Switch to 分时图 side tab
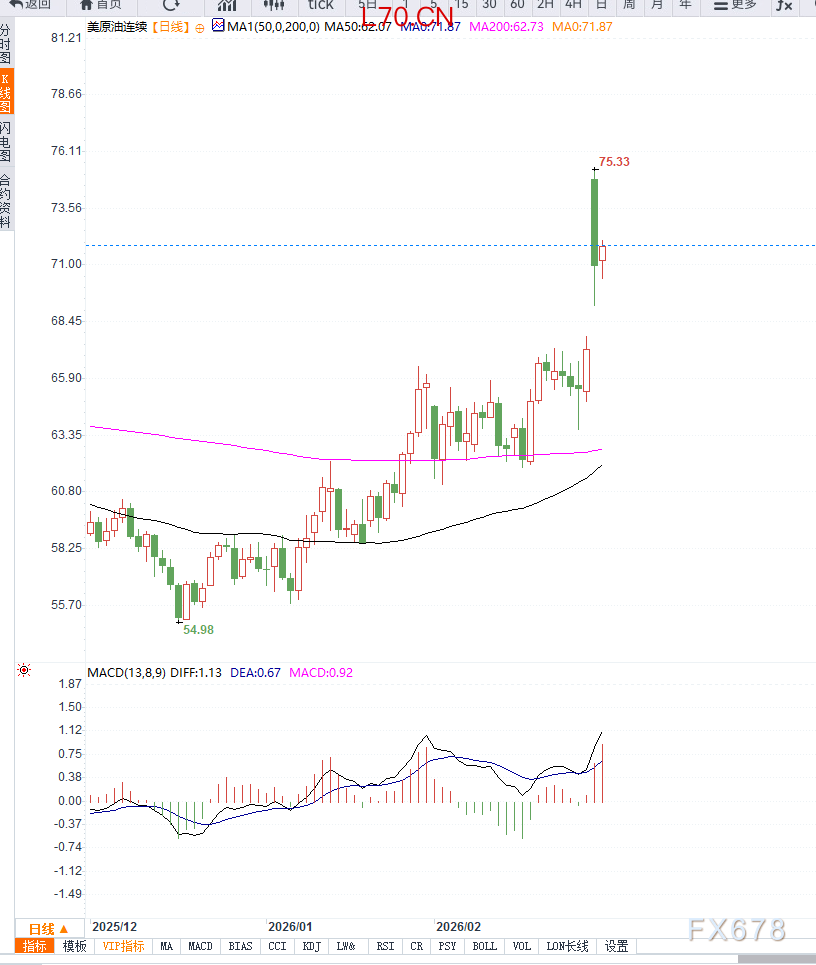Screen dimensions: 816x965 pyautogui.click(x=6, y=46)
